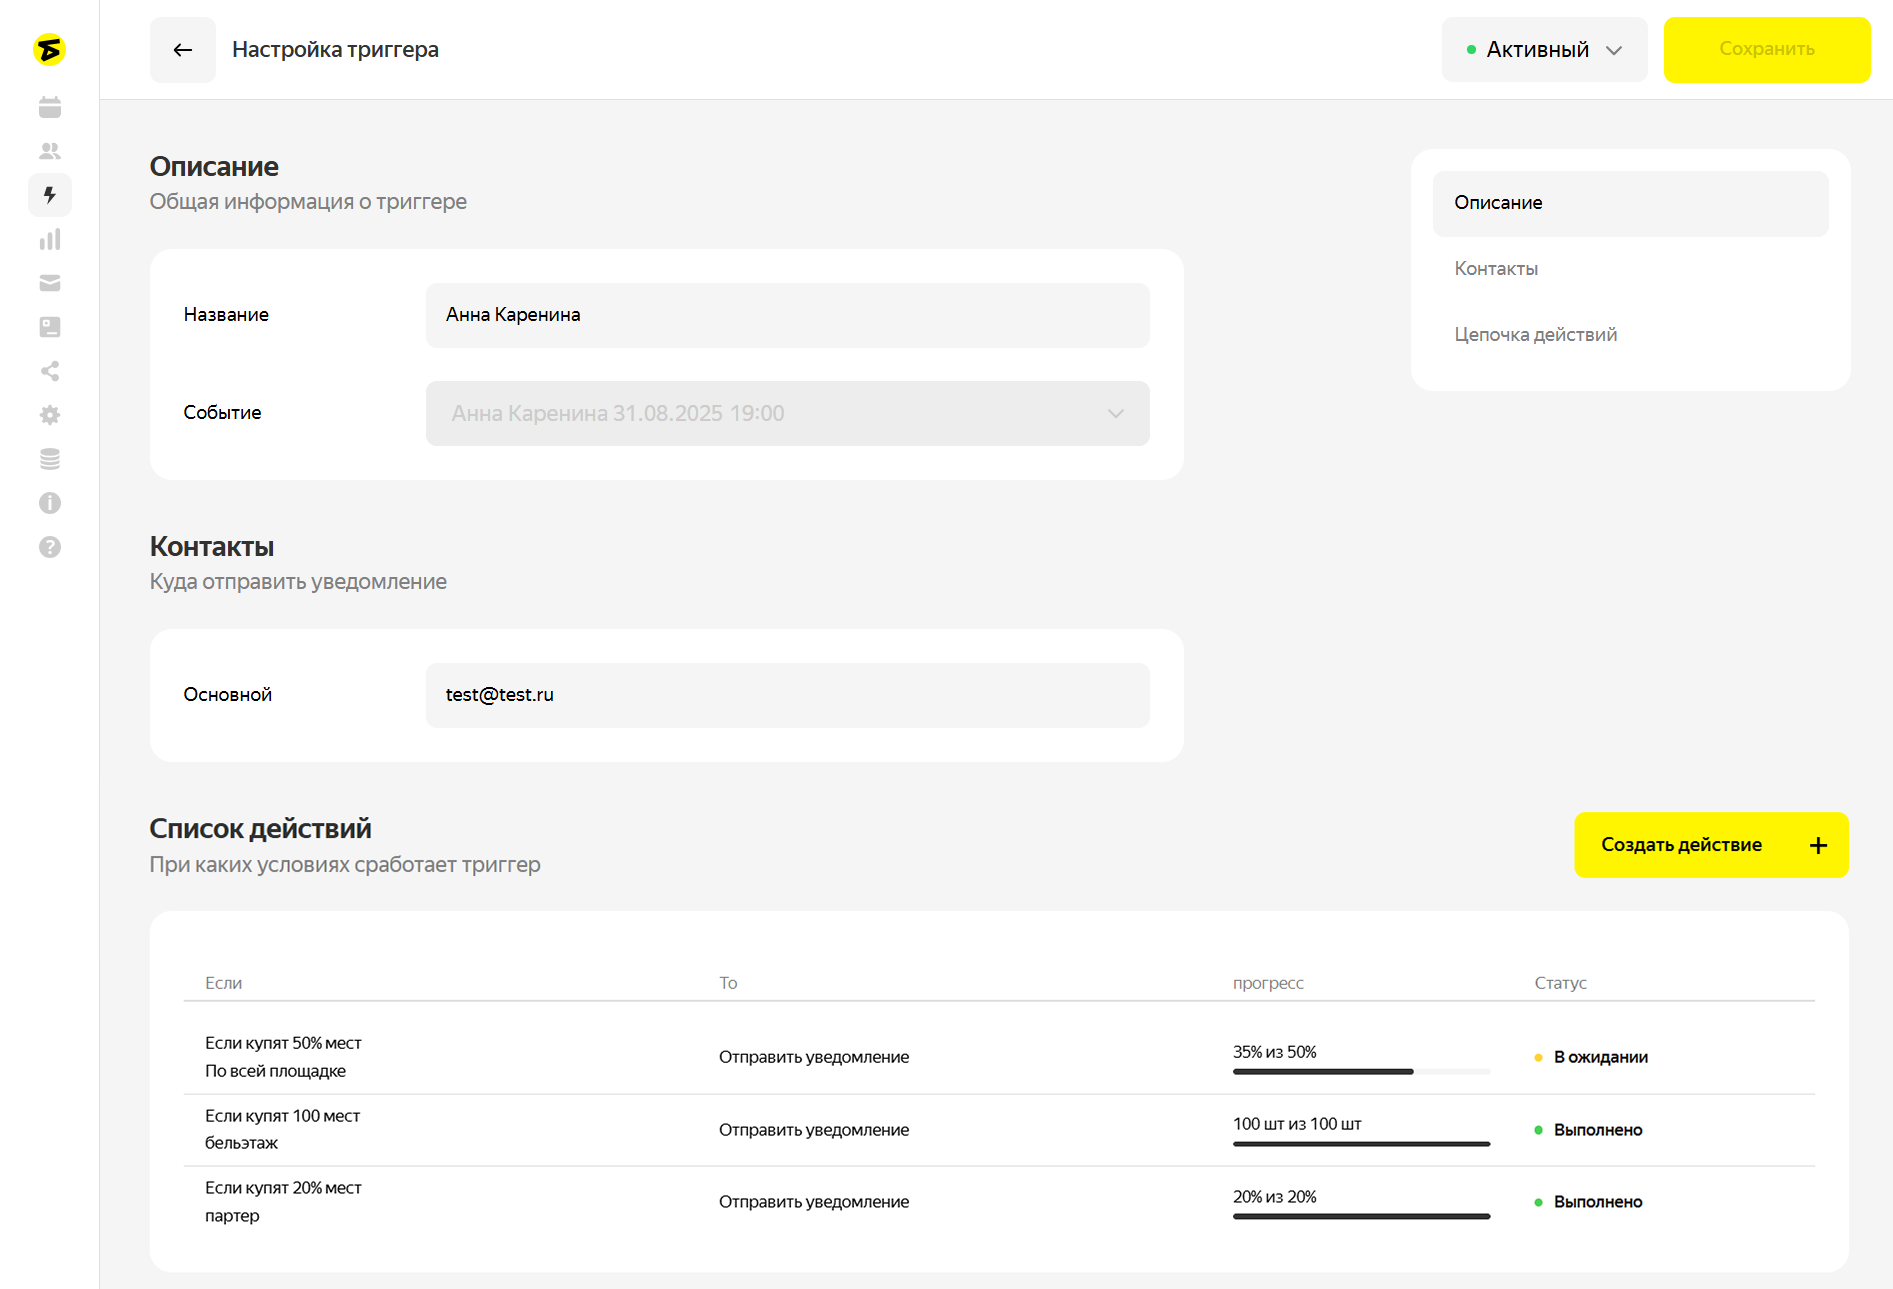The image size is (1893, 1289).
Task: Open the calendar section in sidebar
Action: click(50, 107)
